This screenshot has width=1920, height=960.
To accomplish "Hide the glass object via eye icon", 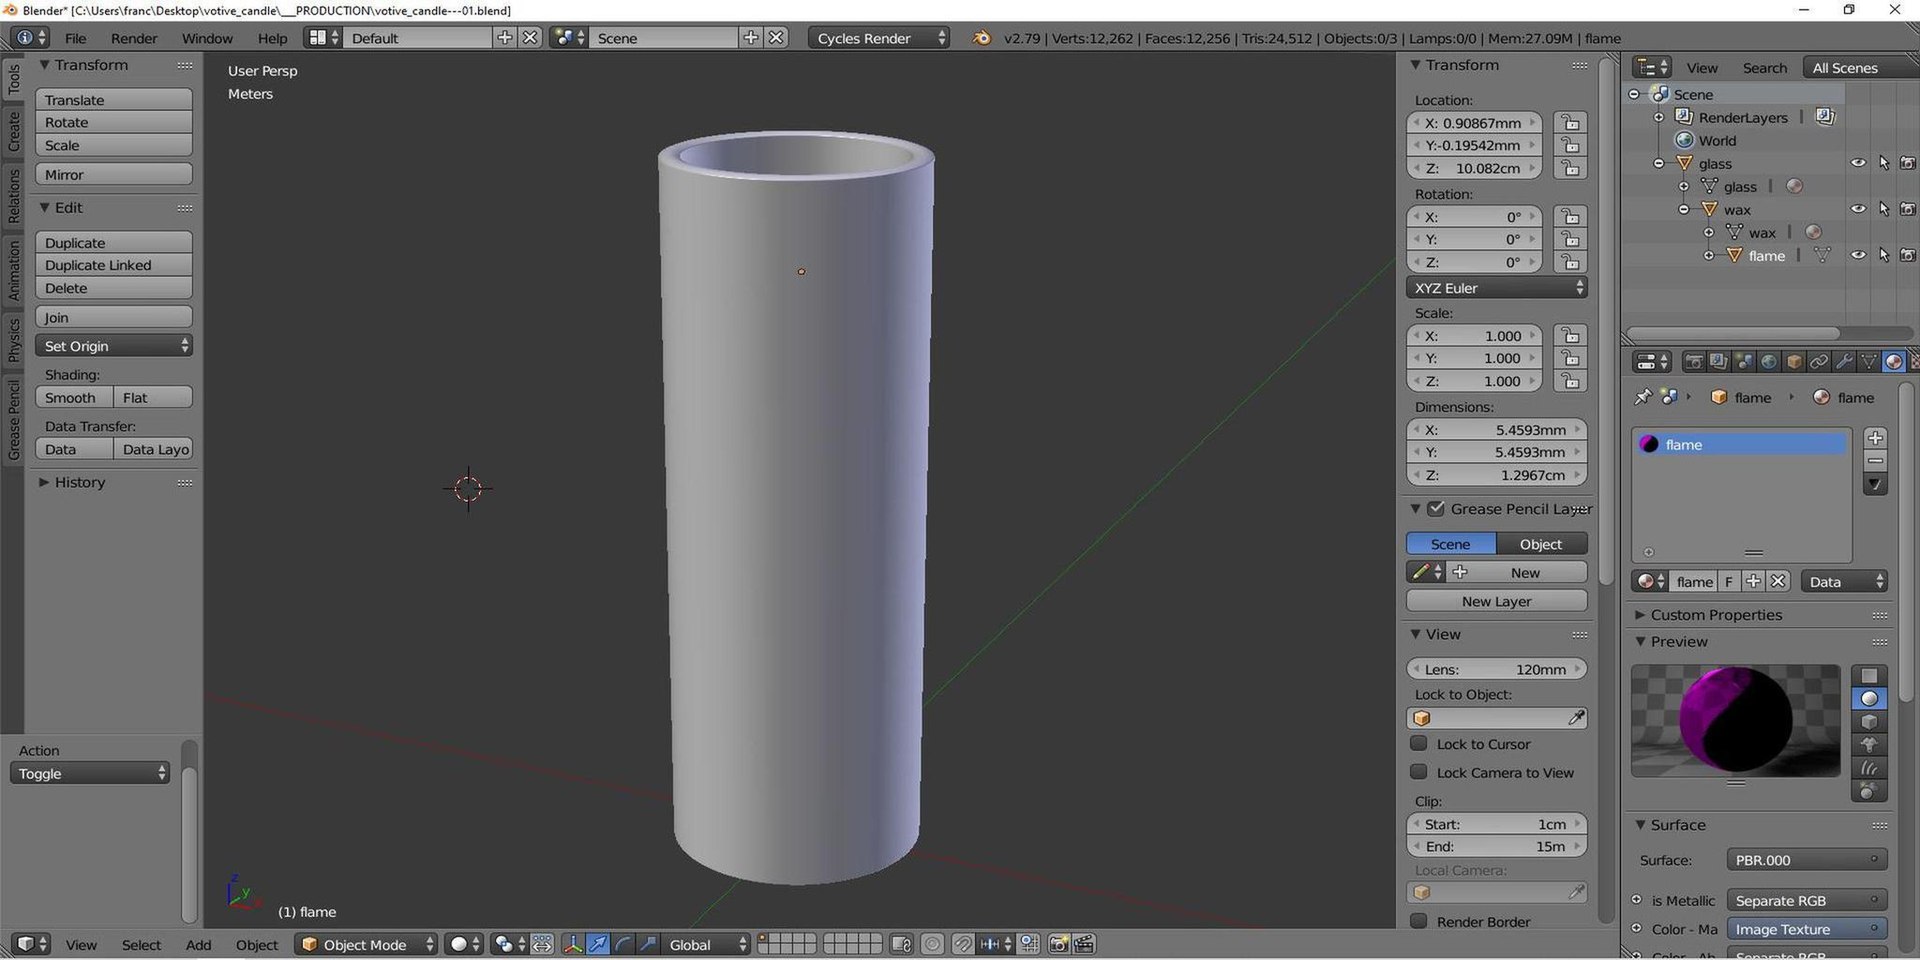I will [x=1858, y=163].
